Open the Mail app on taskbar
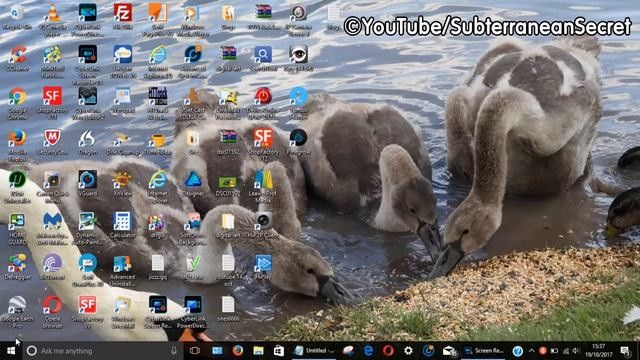This screenshot has width=640, height=360. pos(449,351)
